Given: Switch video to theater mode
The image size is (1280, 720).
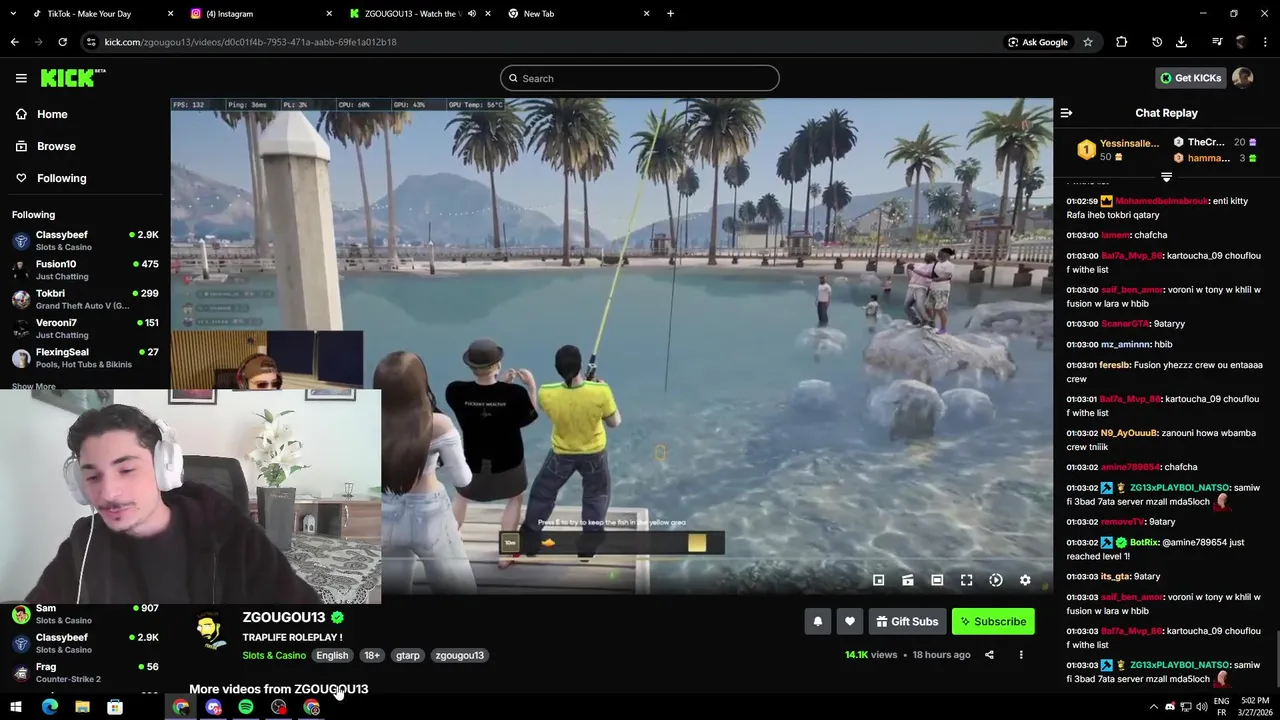Looking at the screenshot, I should point(937,580).
